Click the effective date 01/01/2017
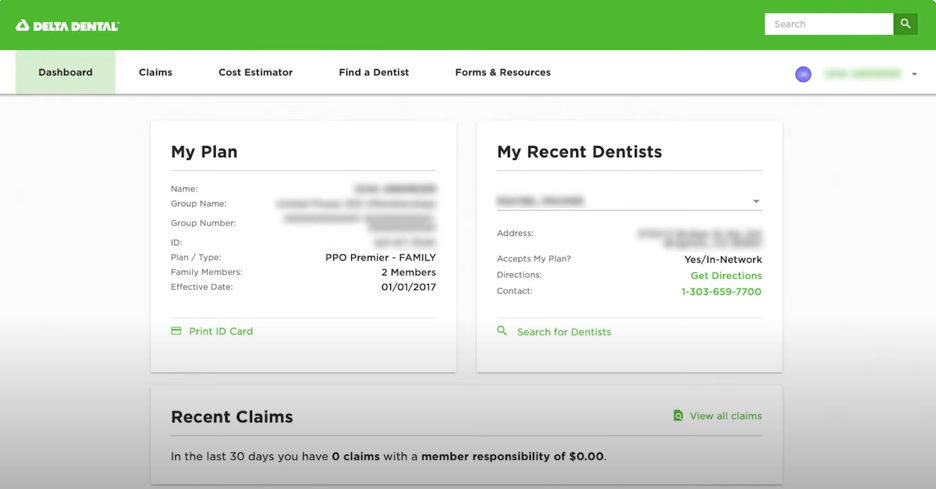Image resolution: width=936 pixels, height=490 pixels. (x=408, y=287)
